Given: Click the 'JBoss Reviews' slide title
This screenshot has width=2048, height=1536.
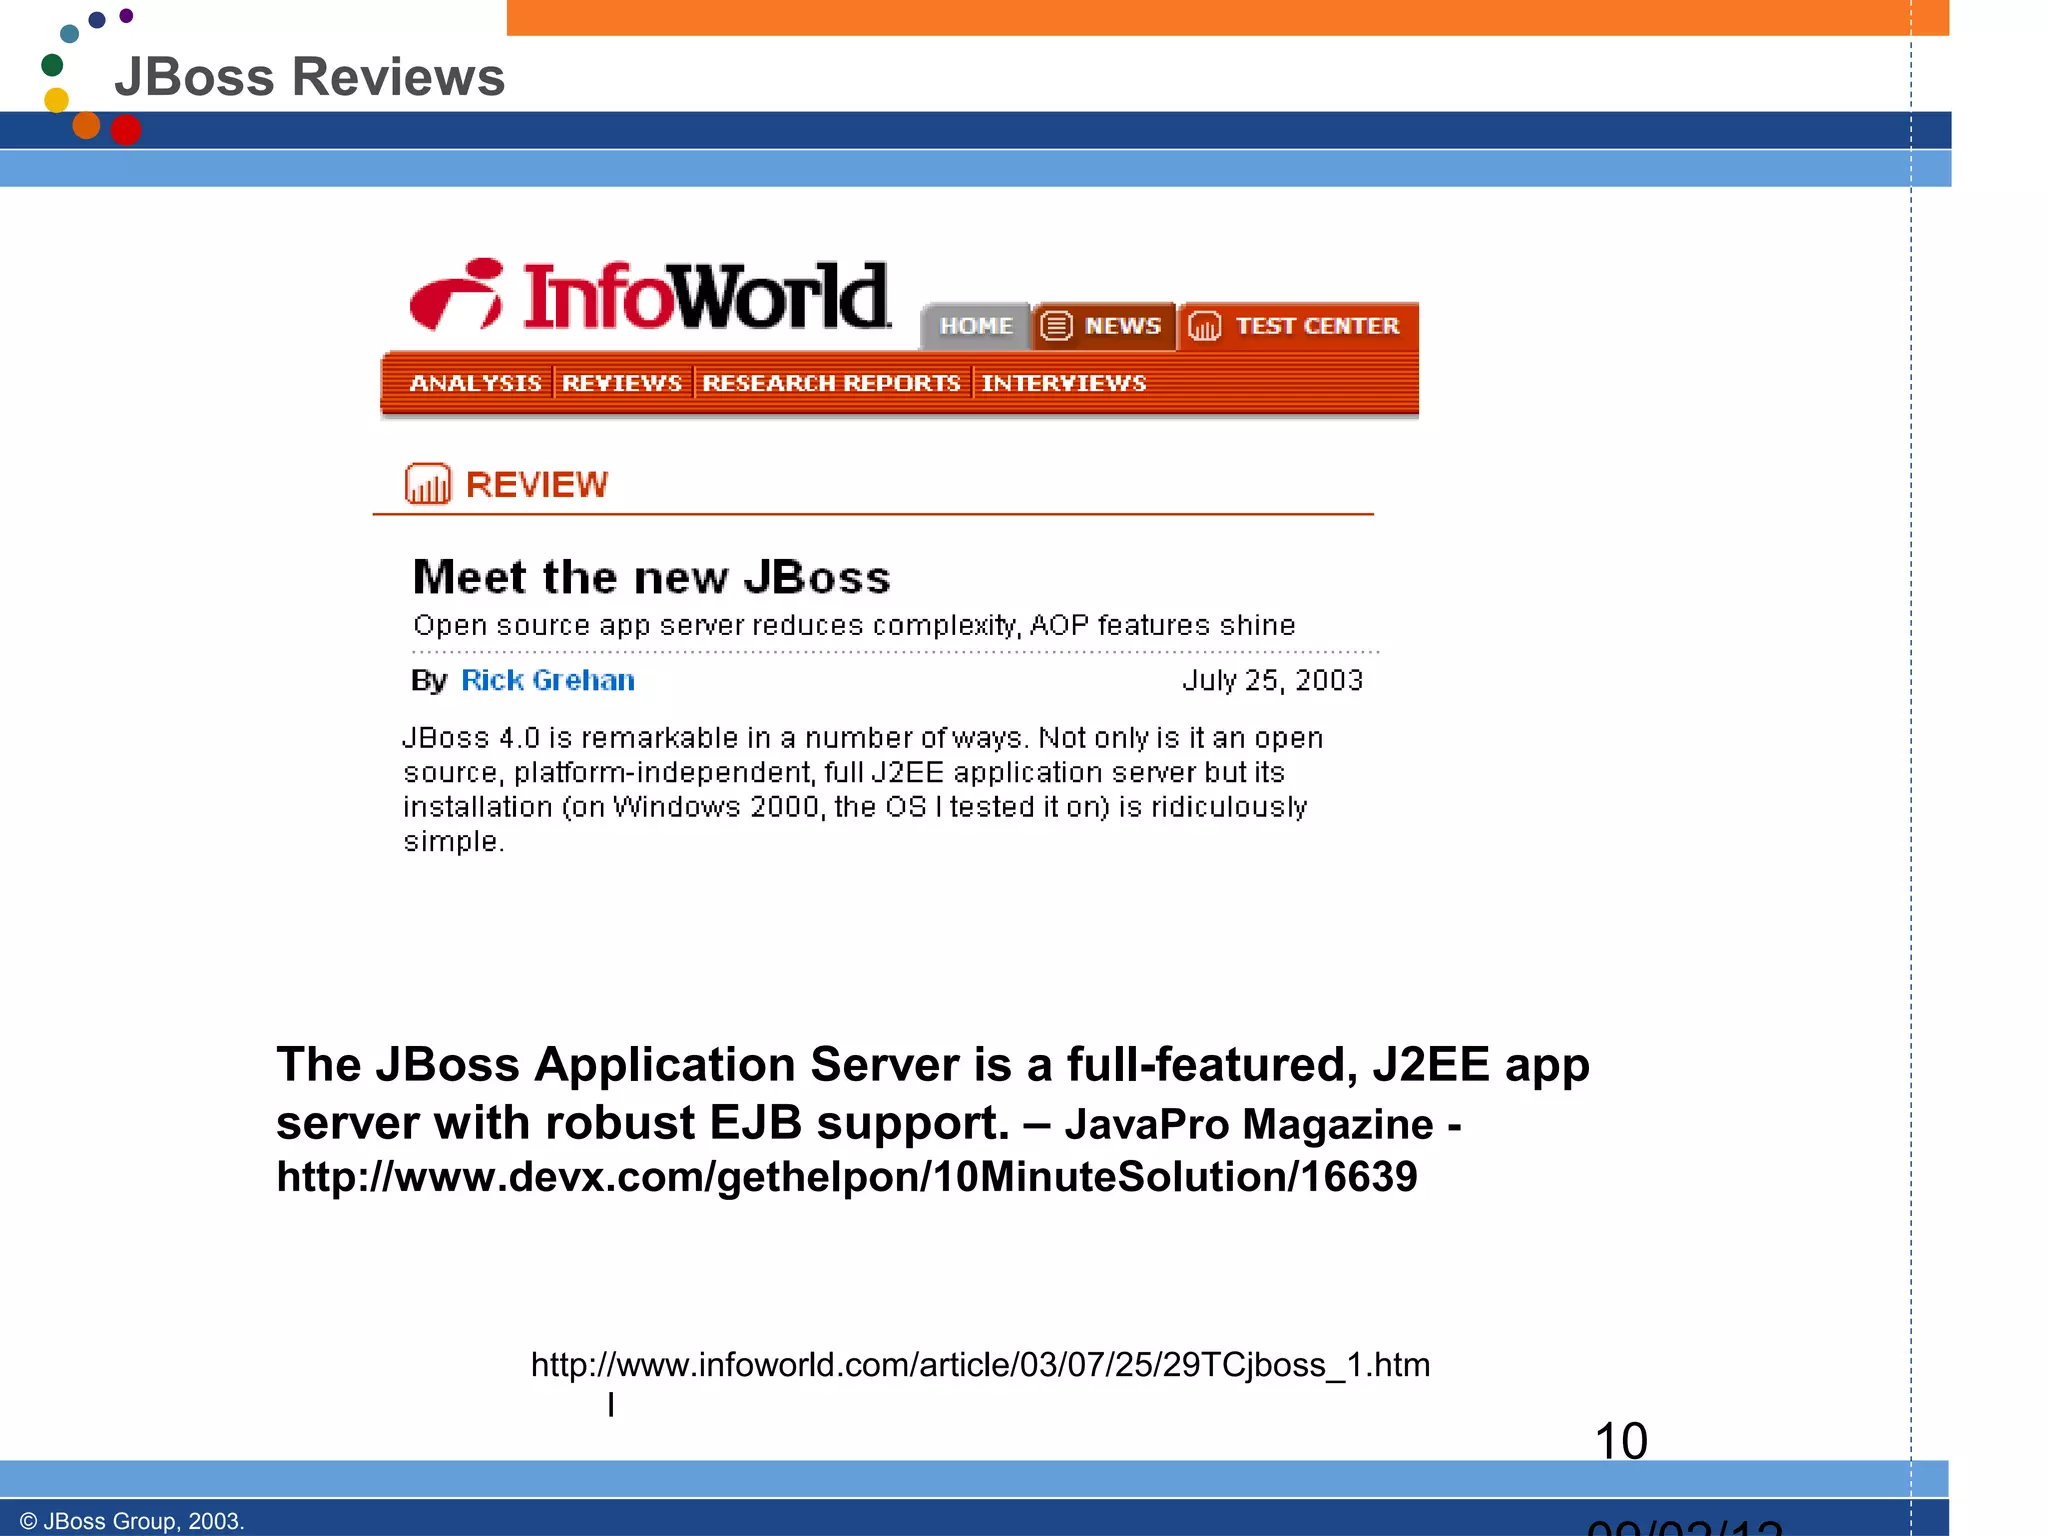Looking at the screenshot, I should coord(310,77).
